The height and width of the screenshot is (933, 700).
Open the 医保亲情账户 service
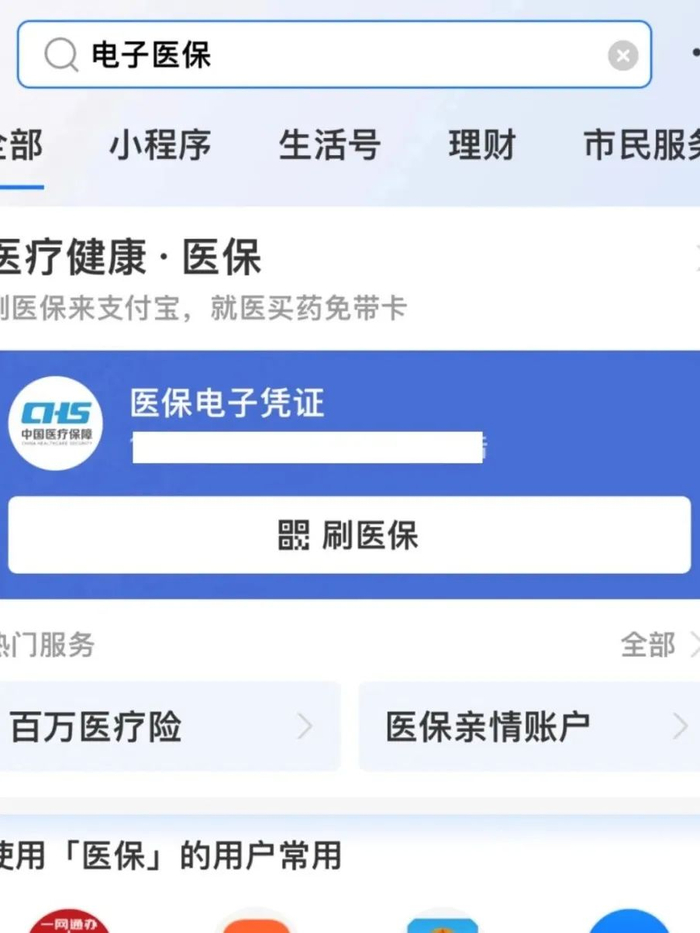tap(488, 727)
